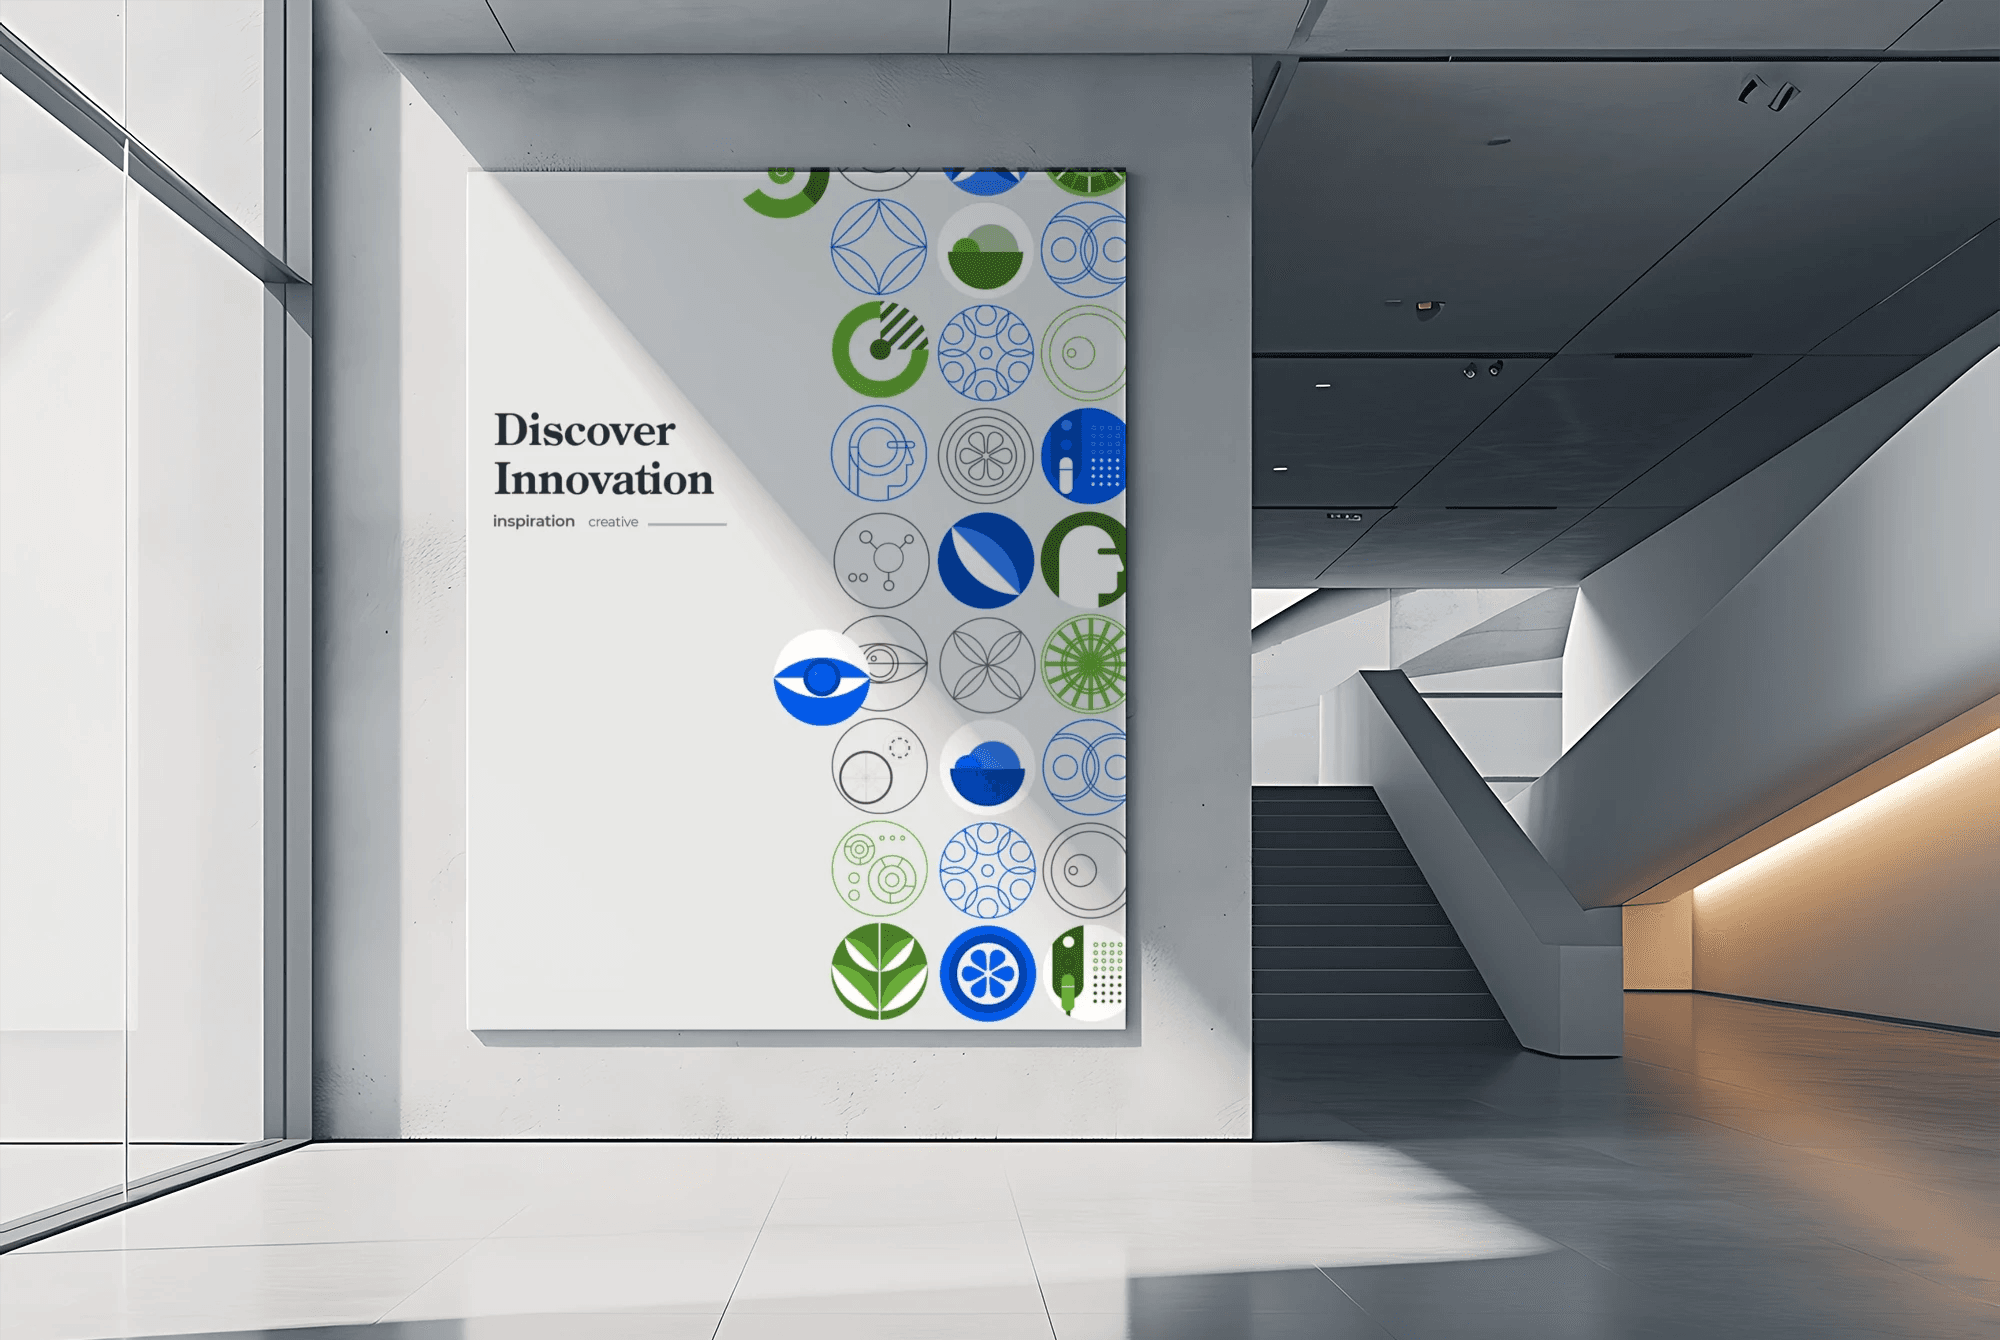Select the green microphone with dot grid icon
This screenshot has width=2000, height=1340.
pyautogui.click(x=1085, y=973)
